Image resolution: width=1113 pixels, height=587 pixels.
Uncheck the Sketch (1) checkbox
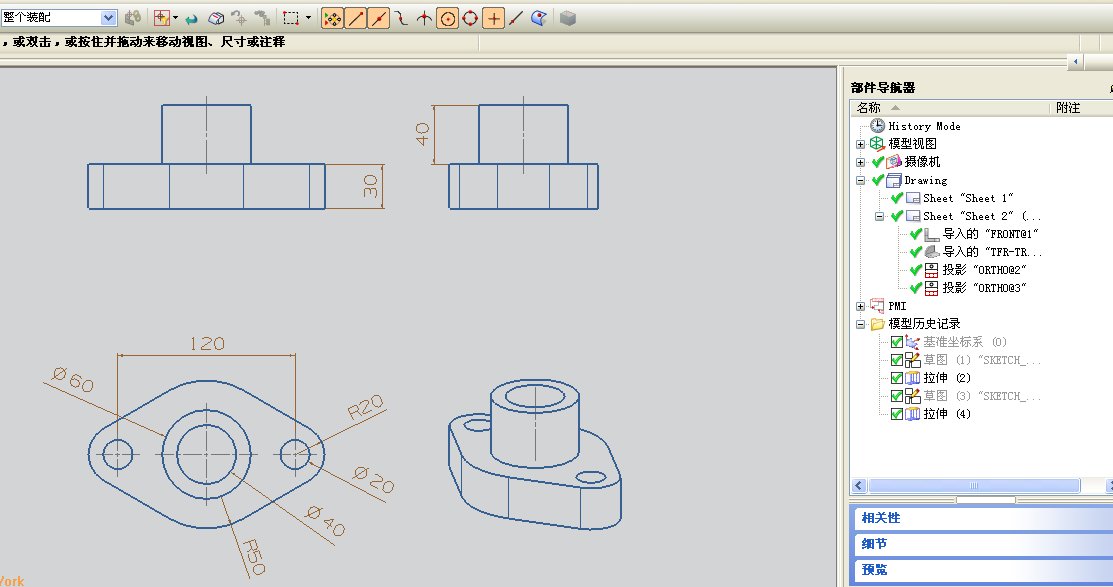(897, 360)
